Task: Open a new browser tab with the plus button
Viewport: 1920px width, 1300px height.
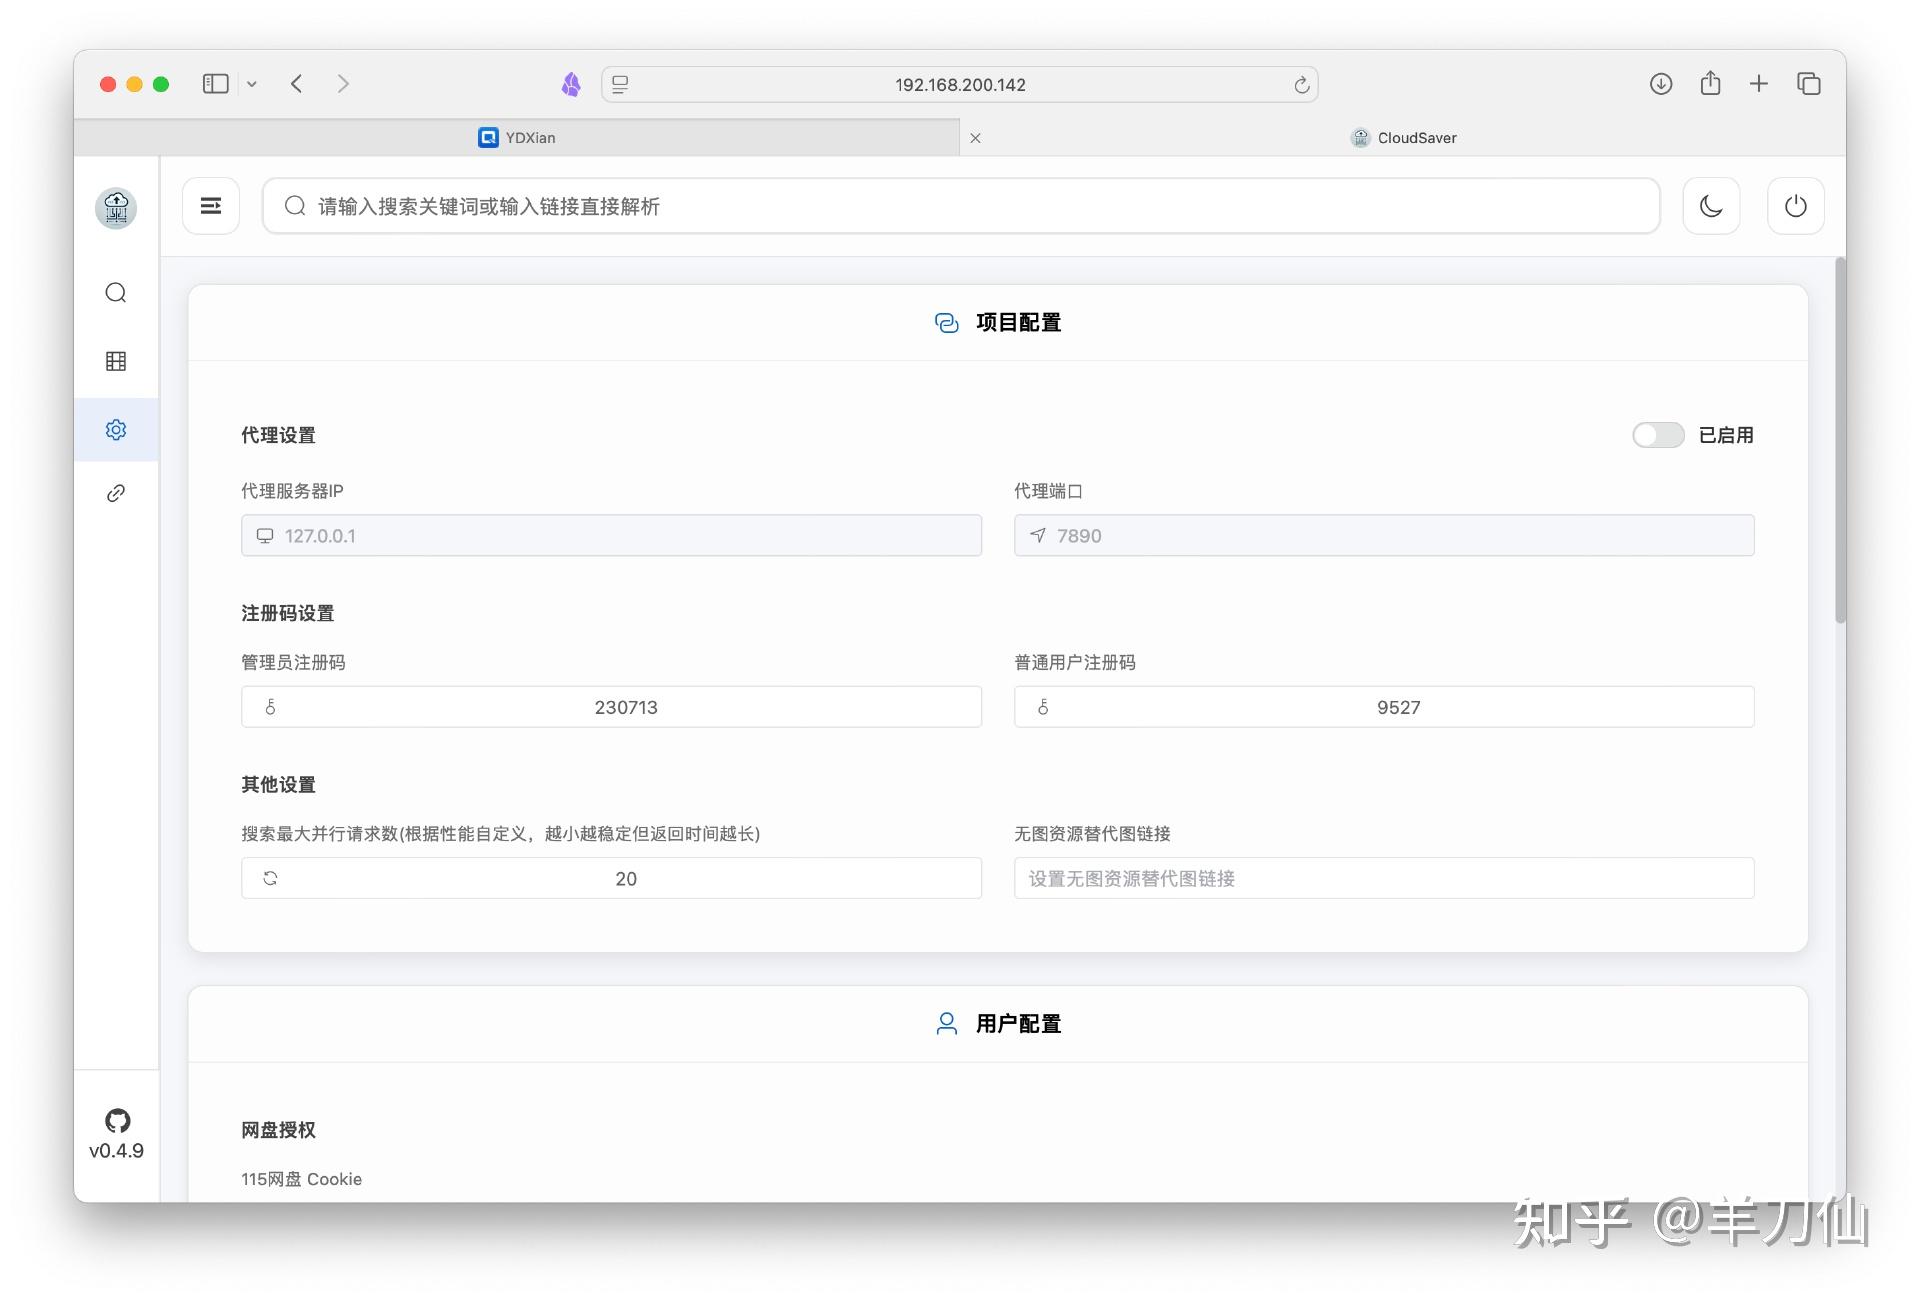Action: 1759,84
